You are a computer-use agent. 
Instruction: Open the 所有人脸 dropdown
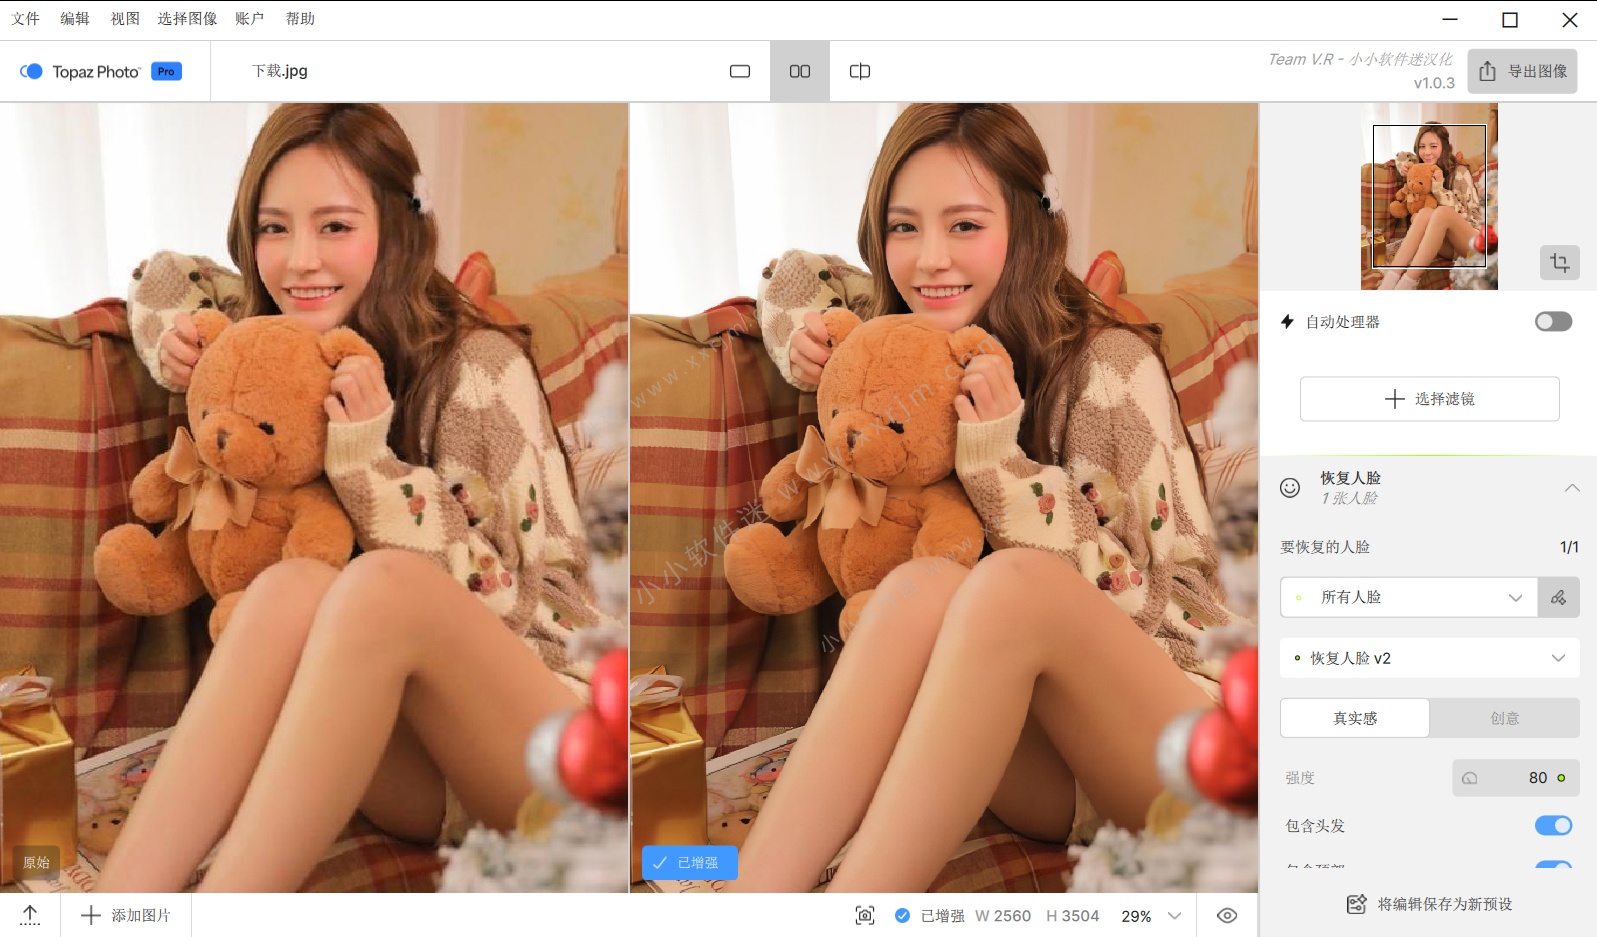click(x=1409, y=597)
